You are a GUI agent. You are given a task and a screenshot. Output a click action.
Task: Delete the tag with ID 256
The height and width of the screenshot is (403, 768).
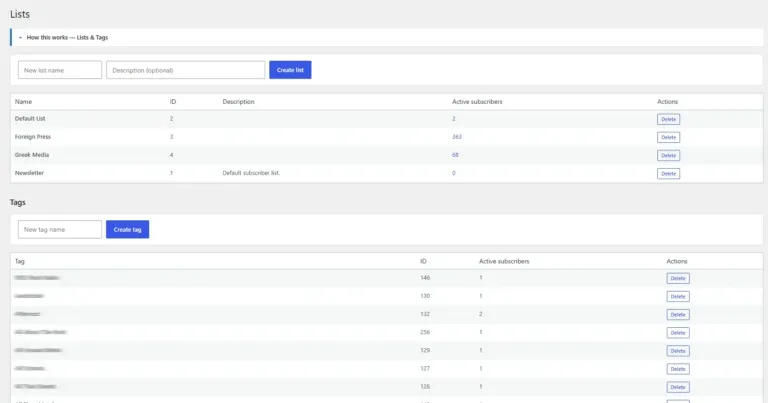click(x=678, y=333)
